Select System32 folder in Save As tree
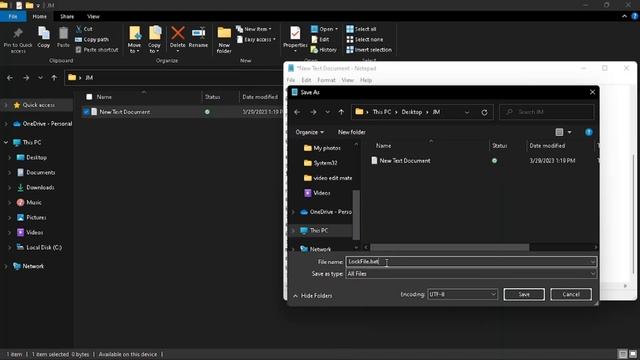640x360 pixels. point(321,163)
